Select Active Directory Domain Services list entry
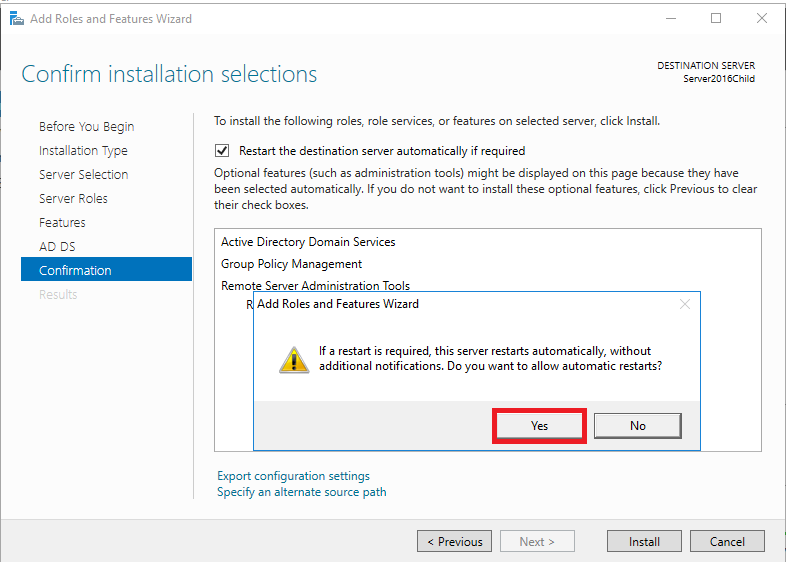The width and height of the screenshot is (786, 562). [308, 242]
